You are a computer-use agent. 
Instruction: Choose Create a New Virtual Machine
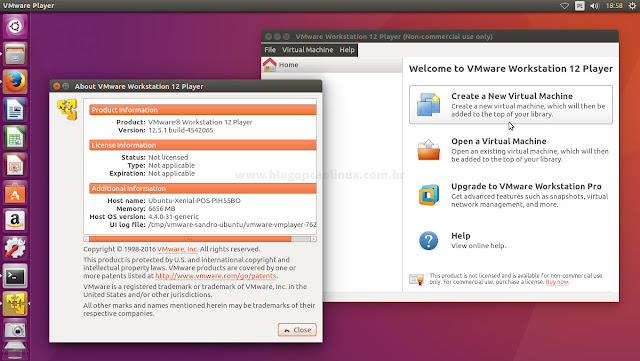[x=511, y=105]
